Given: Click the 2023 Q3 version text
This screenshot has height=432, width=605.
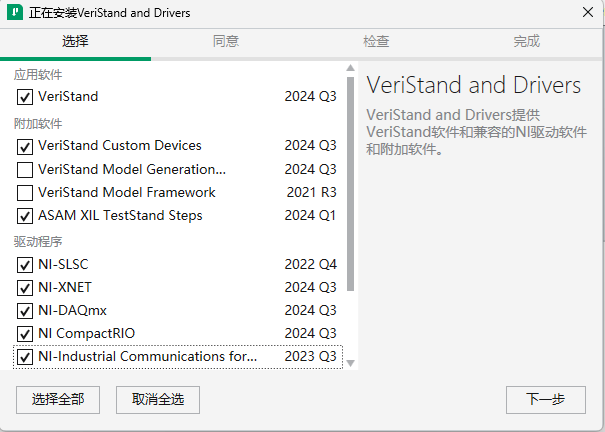Looking at the screenshot, I should pos(311,356).
